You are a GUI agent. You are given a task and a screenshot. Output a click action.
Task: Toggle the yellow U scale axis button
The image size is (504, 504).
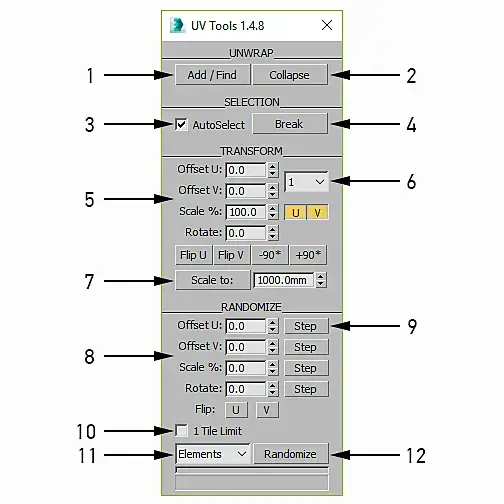[295, 212]
